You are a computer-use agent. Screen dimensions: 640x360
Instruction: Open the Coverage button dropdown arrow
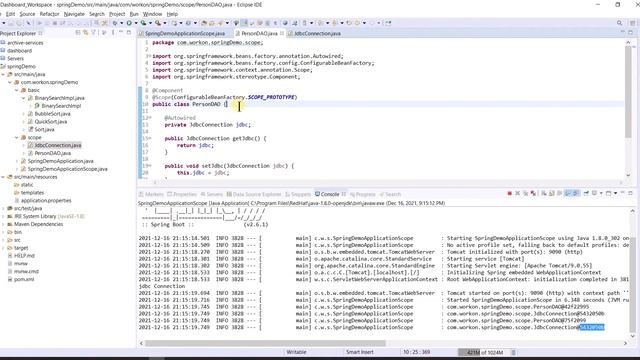pyautogui.click(x=150, y=23)
